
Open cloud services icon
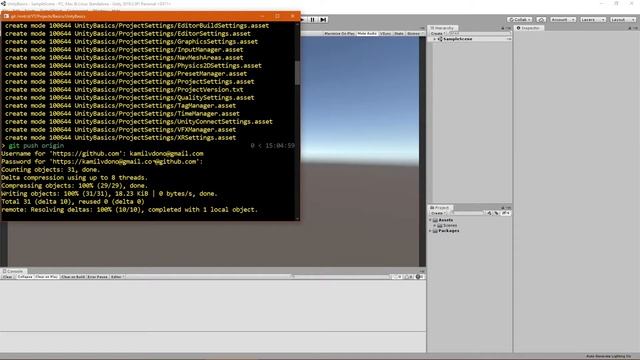[x=541, y=20]
